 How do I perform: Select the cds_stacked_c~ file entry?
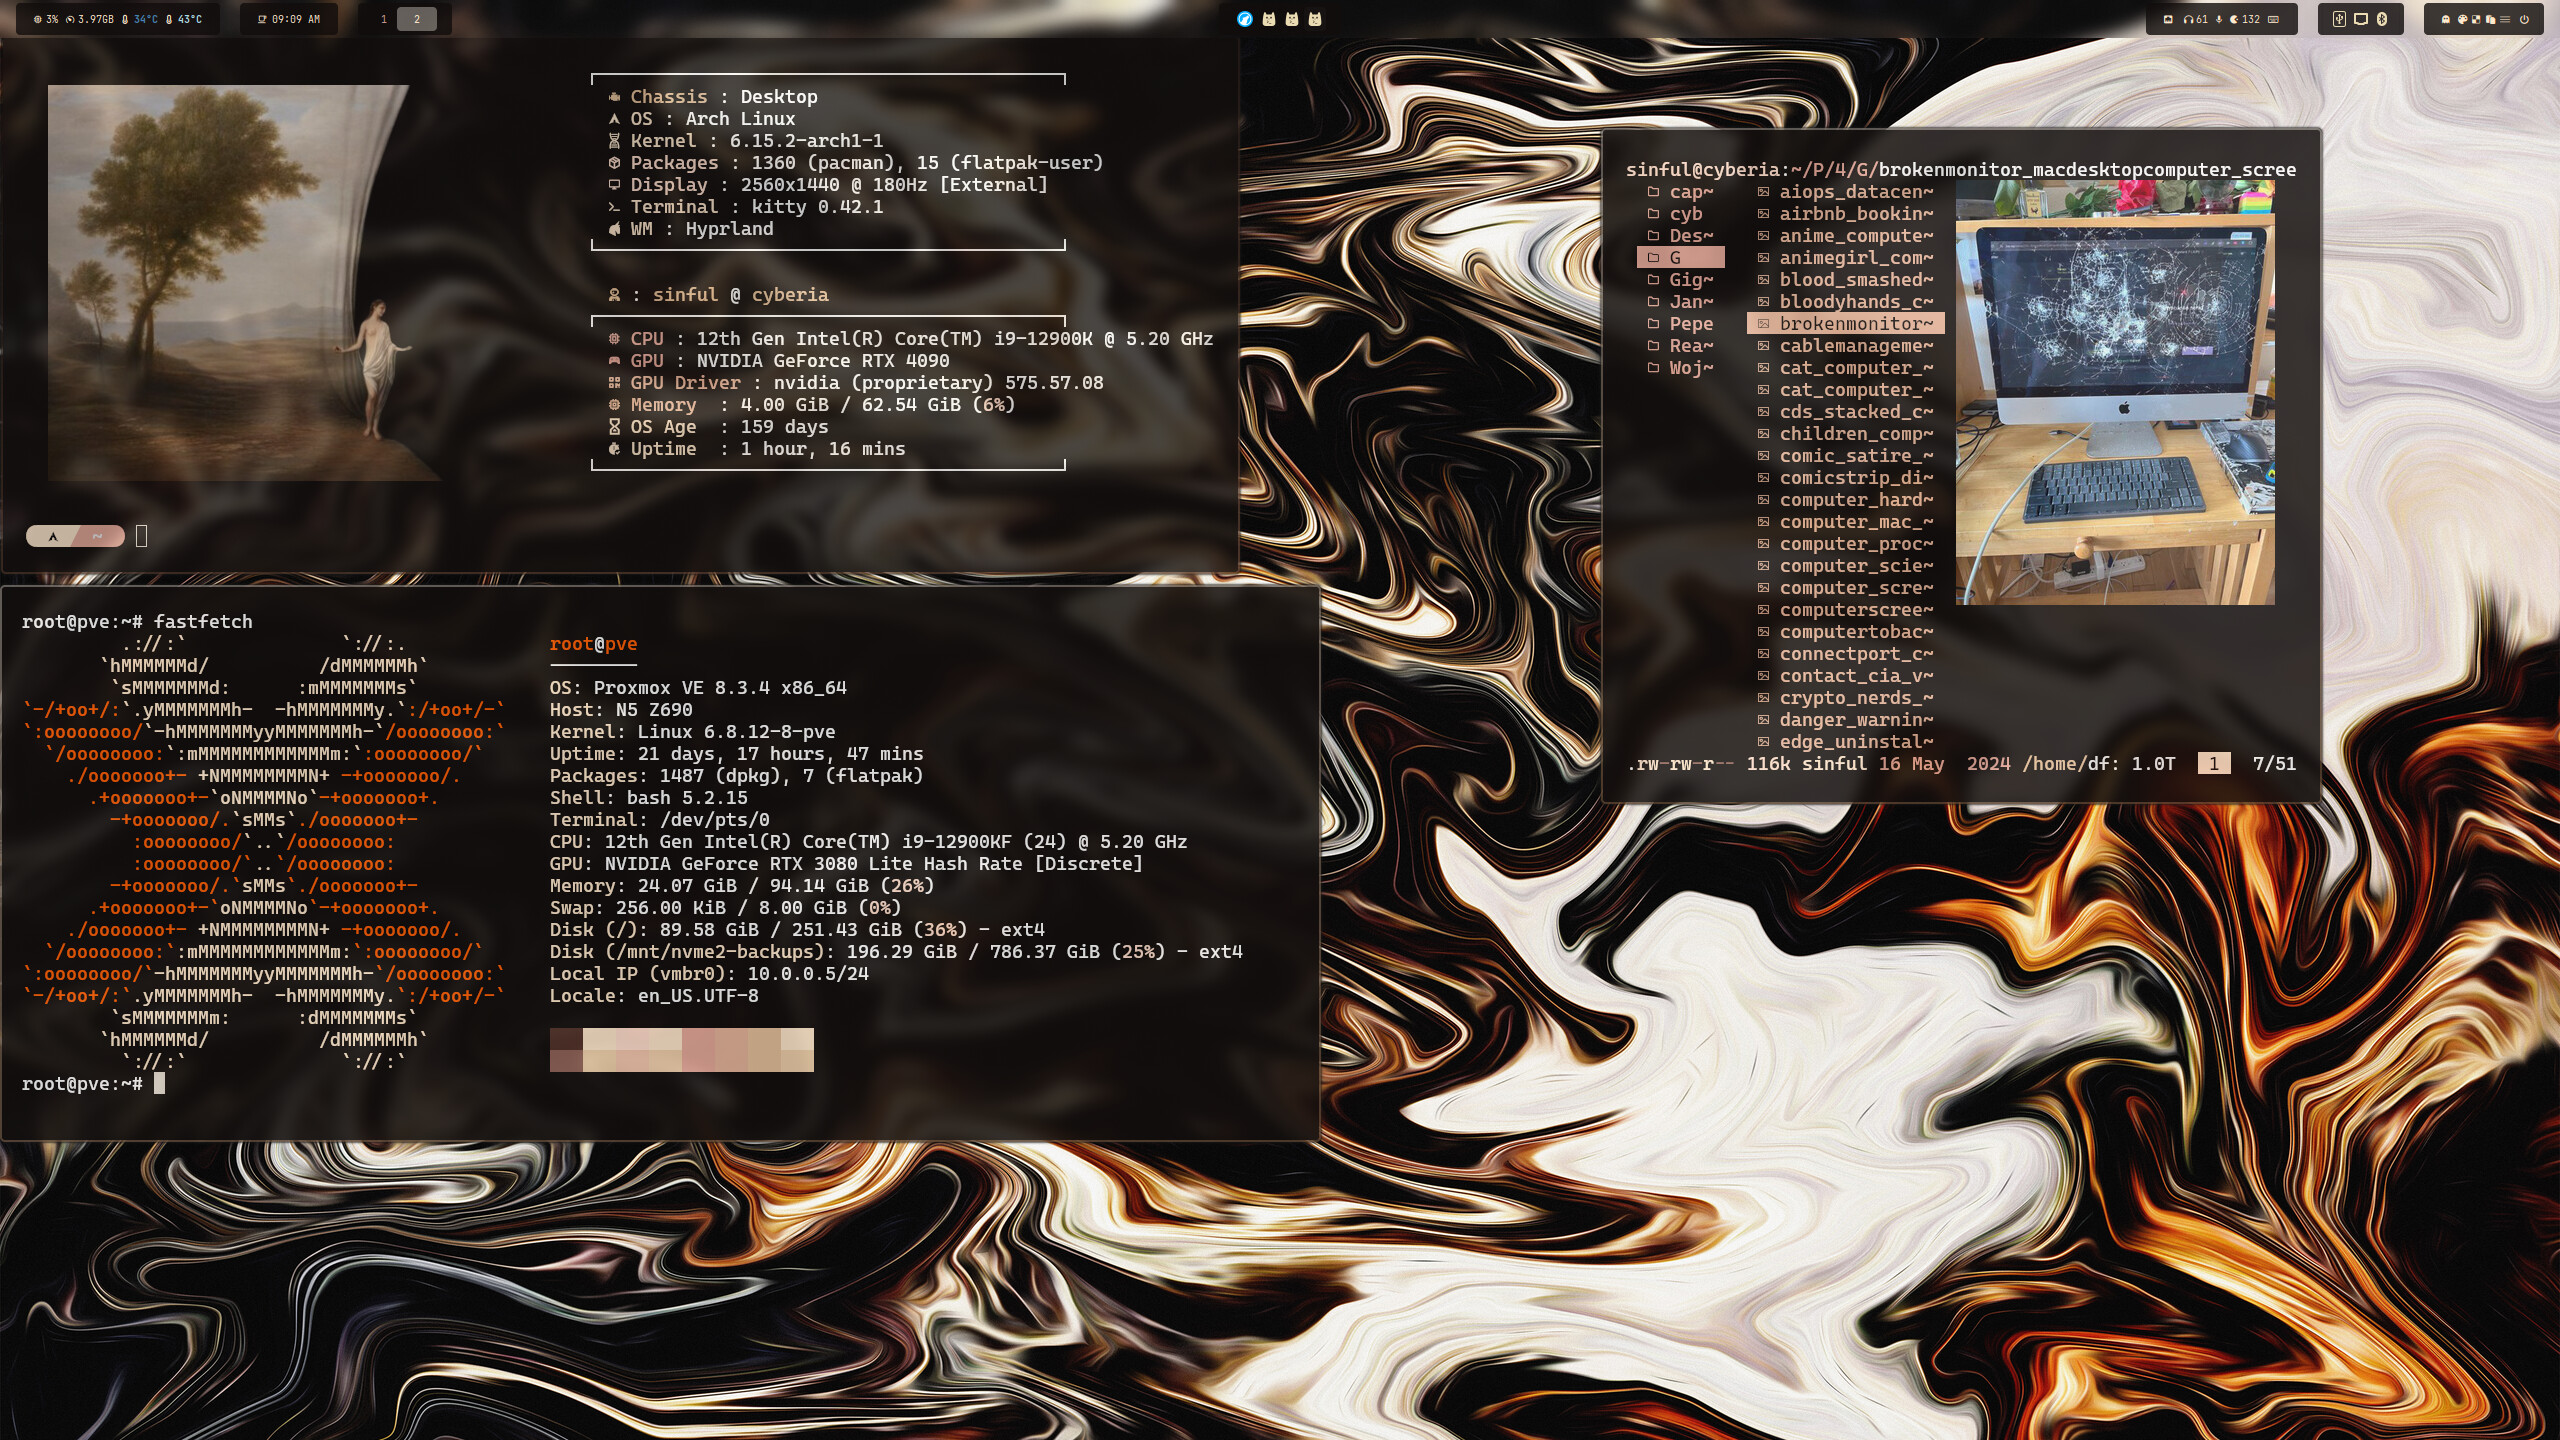[x=1846, y=412]
